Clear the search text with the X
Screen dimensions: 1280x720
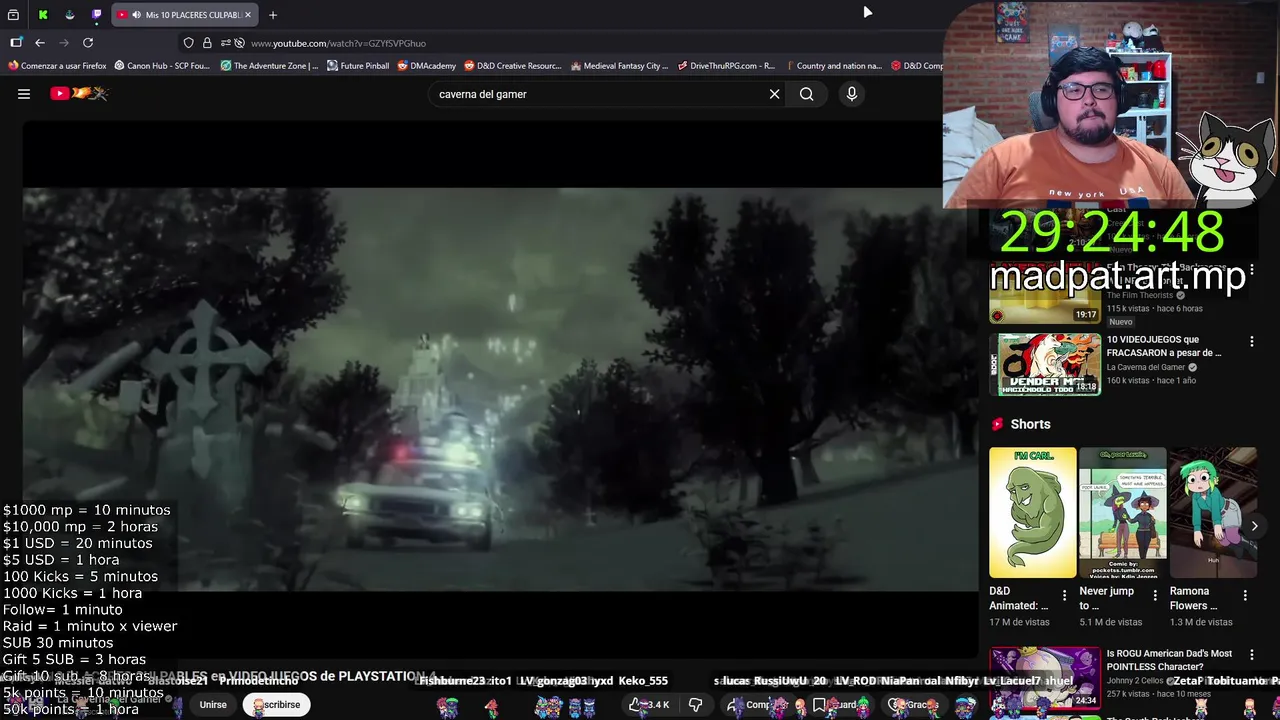coord(774,94)
